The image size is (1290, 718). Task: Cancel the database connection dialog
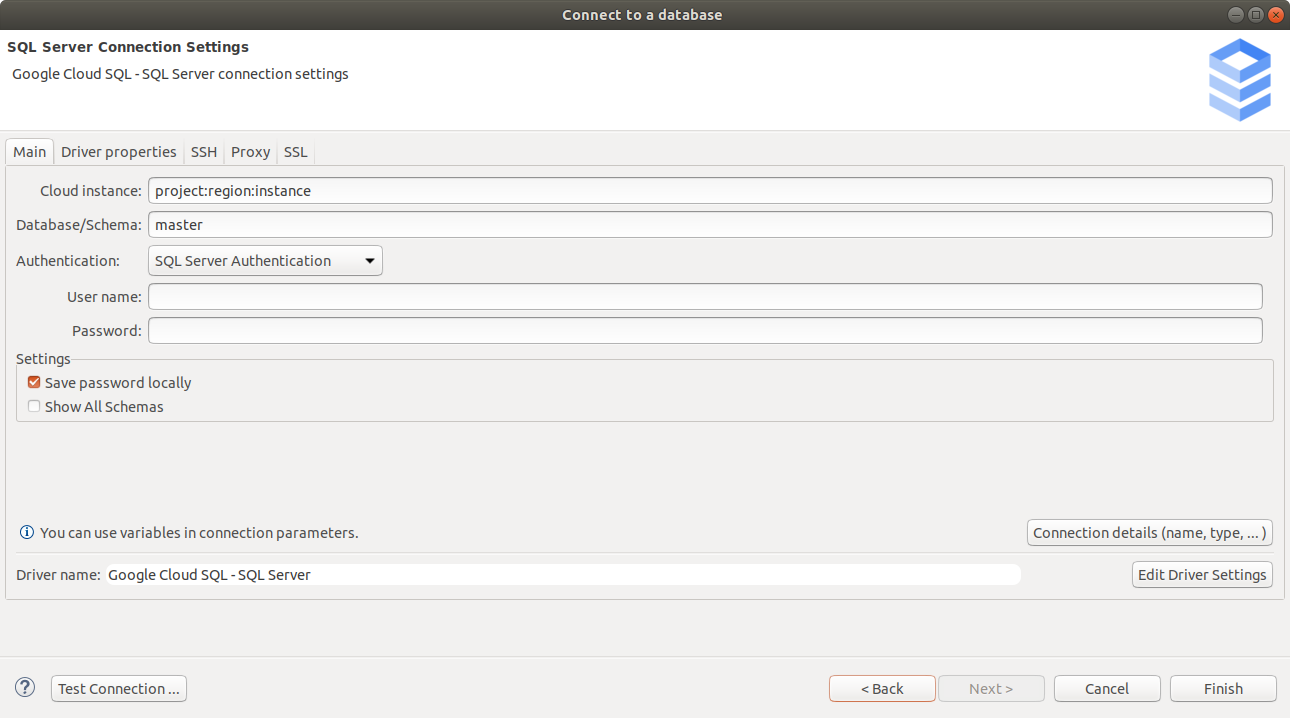click(x=1107, y=688)
